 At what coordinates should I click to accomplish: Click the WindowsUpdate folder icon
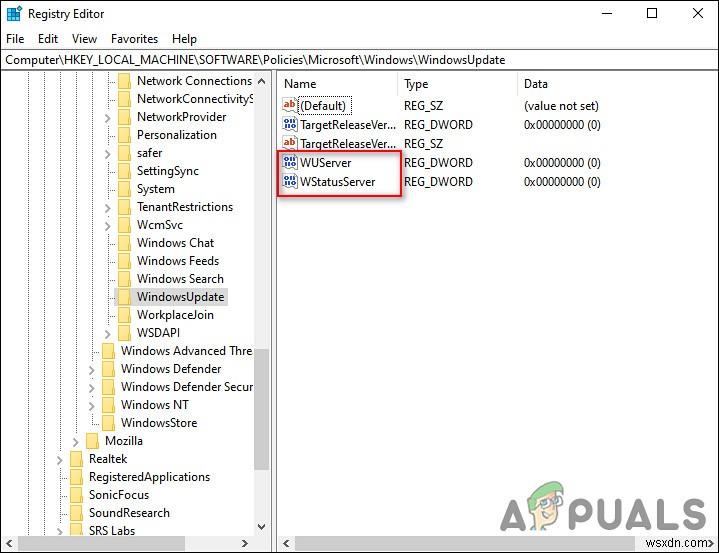[124, 297]
